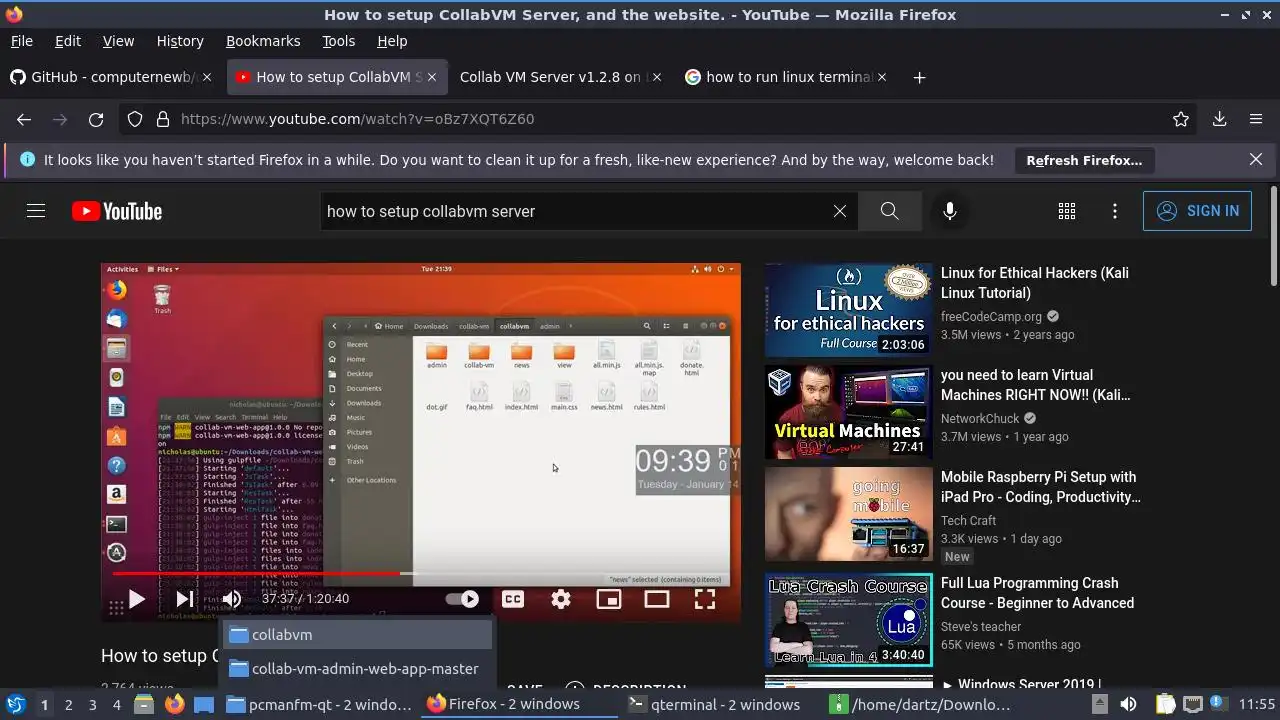
Task: Switch to miniplayer mode
Action: tap(609, 599)
